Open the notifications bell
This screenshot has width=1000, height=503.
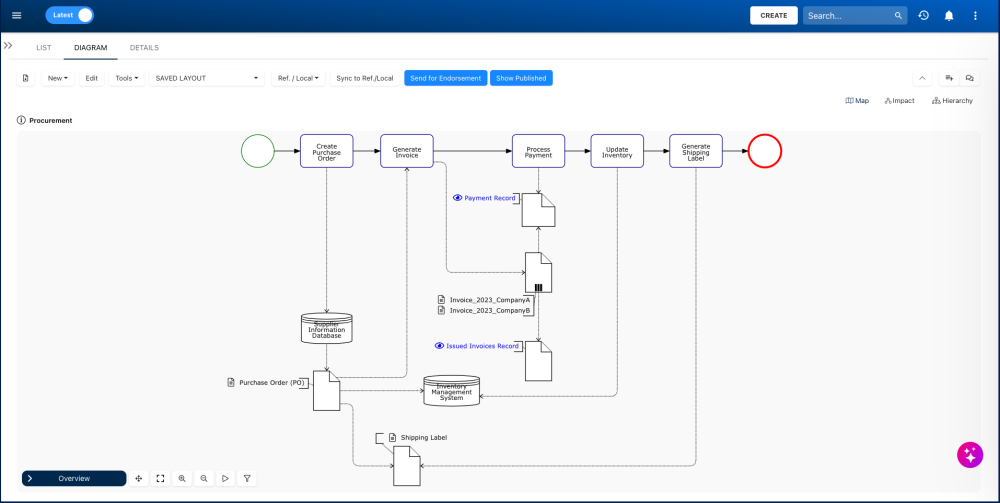coord(949,15)
